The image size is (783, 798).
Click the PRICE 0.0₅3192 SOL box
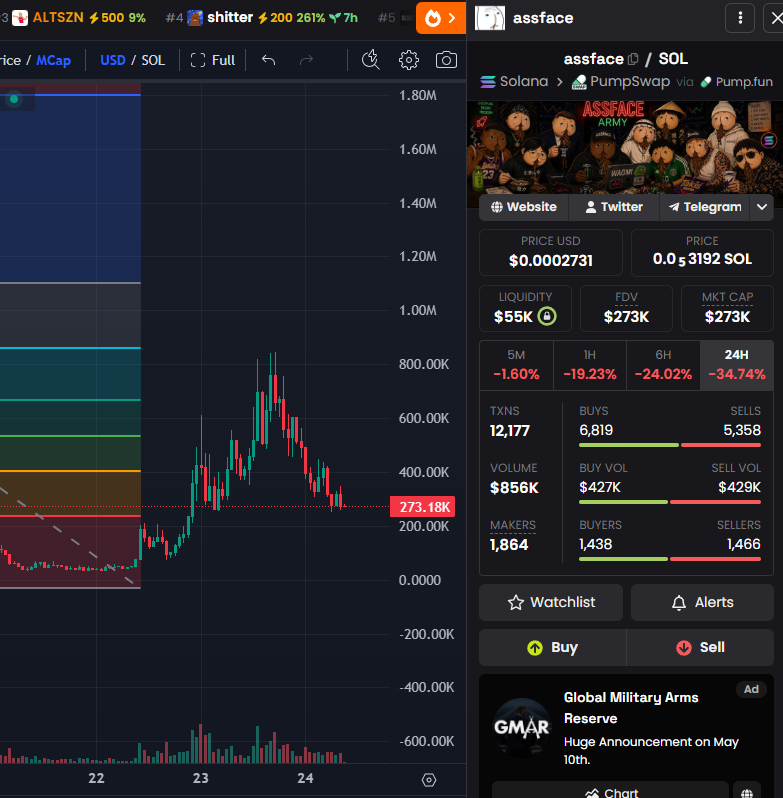[x=702, y=252]
